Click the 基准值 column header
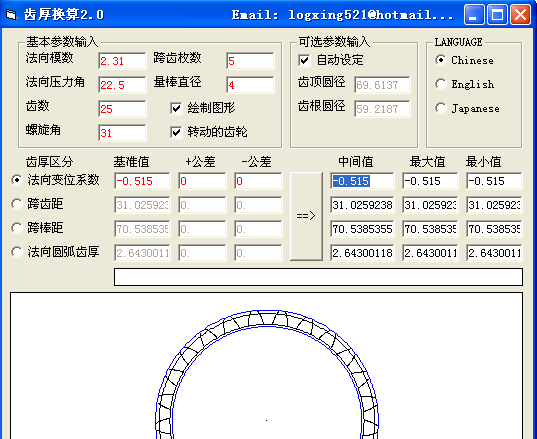Viewport: 537px width, 439px height. pyautogui.click(x=132, y=162)
